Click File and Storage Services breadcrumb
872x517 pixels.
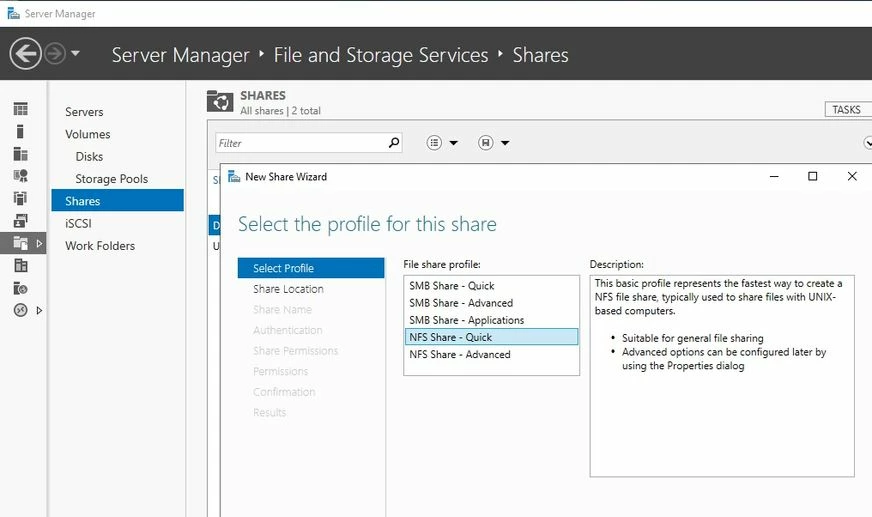pos(381,55)
